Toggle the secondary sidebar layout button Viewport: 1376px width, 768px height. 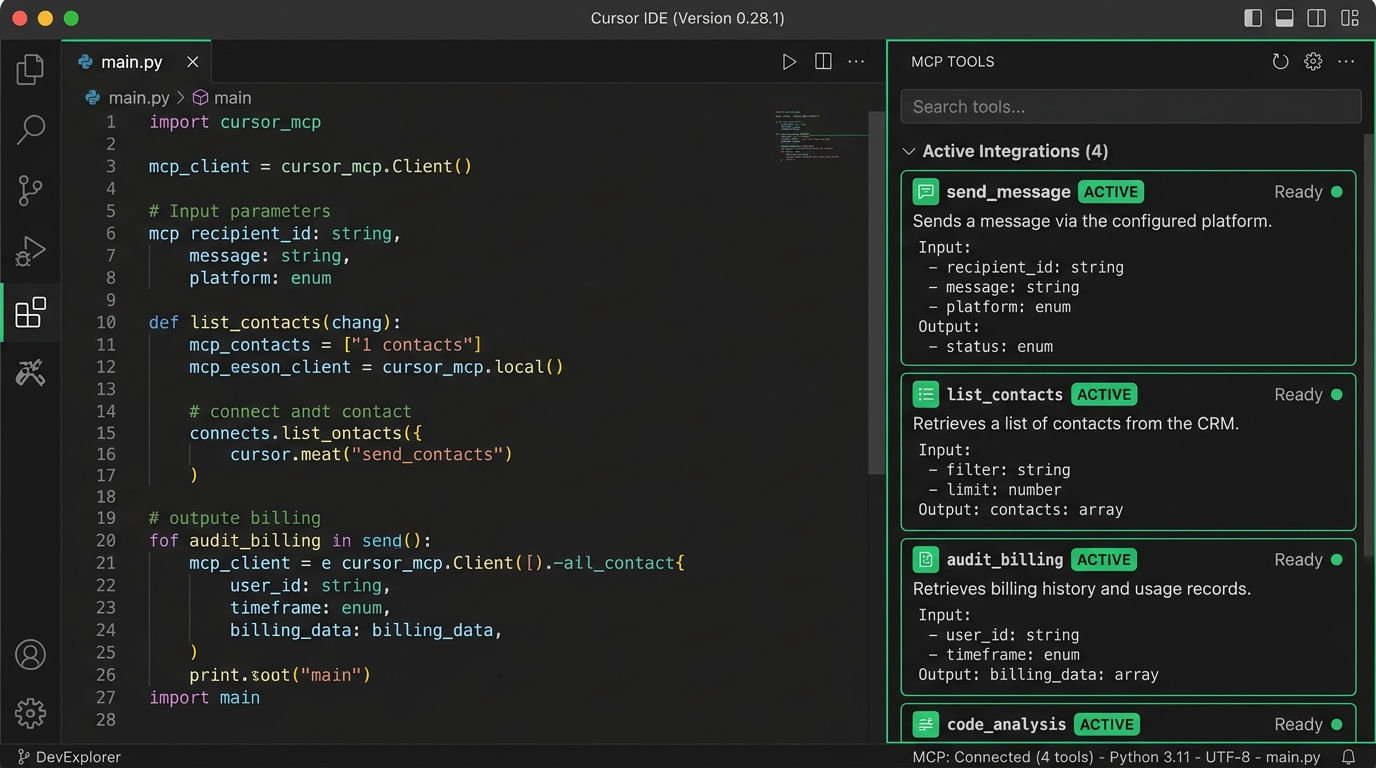tap(1317, 18)
